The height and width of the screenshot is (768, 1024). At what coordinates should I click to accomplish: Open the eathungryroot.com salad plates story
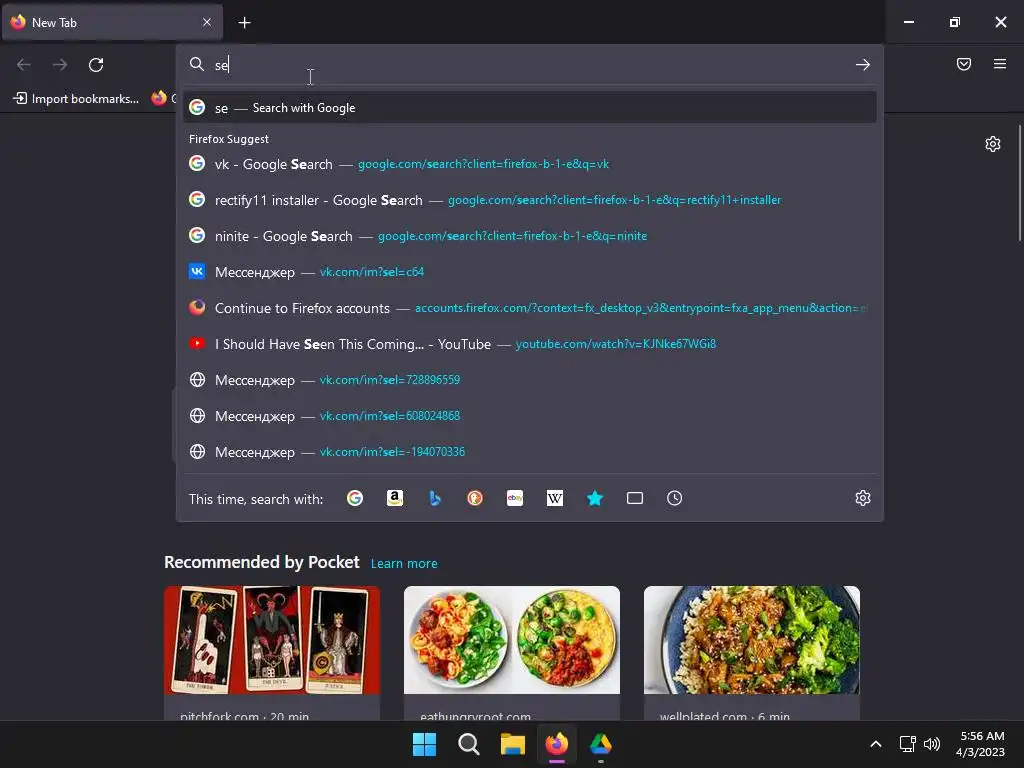coord(511,653)
